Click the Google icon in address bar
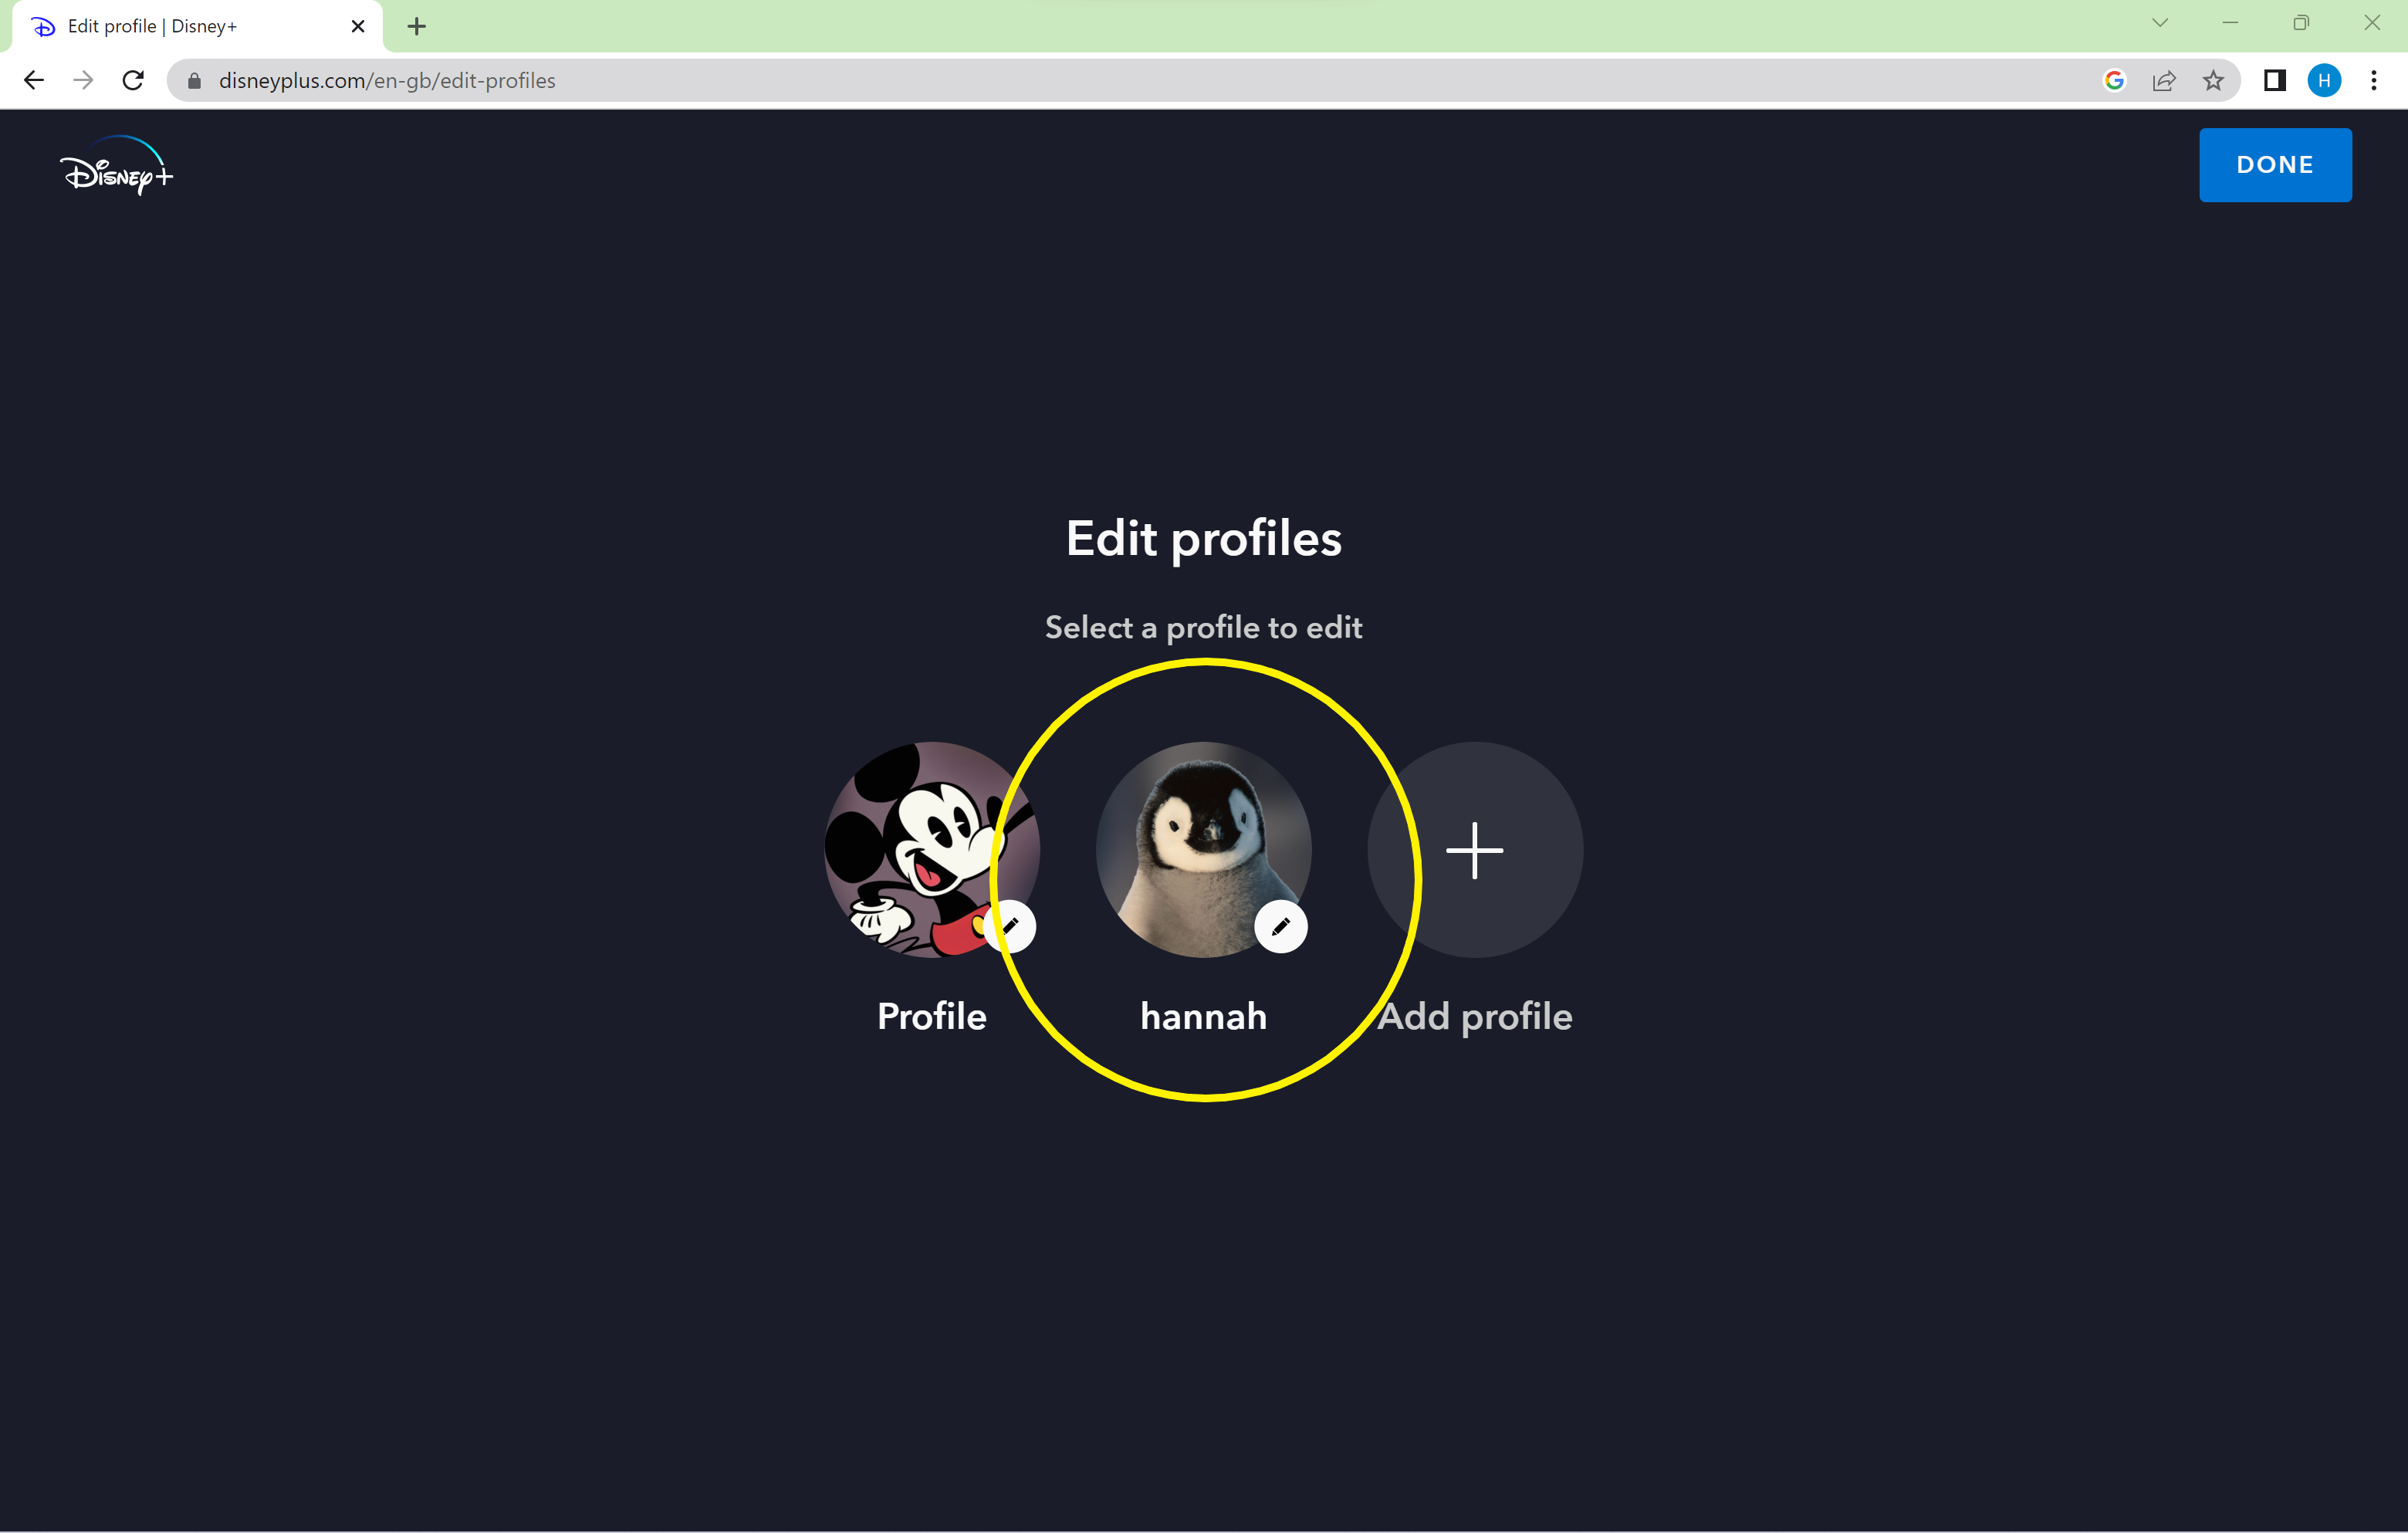2408x1533 pixels. click(2114, 81)
